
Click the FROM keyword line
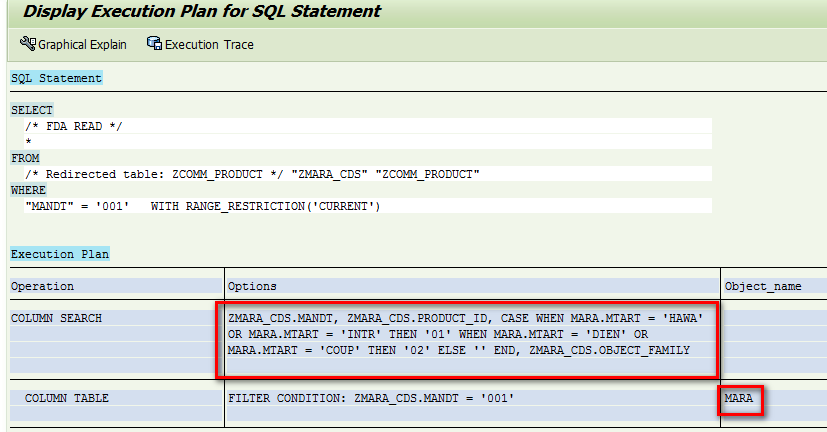25,158
